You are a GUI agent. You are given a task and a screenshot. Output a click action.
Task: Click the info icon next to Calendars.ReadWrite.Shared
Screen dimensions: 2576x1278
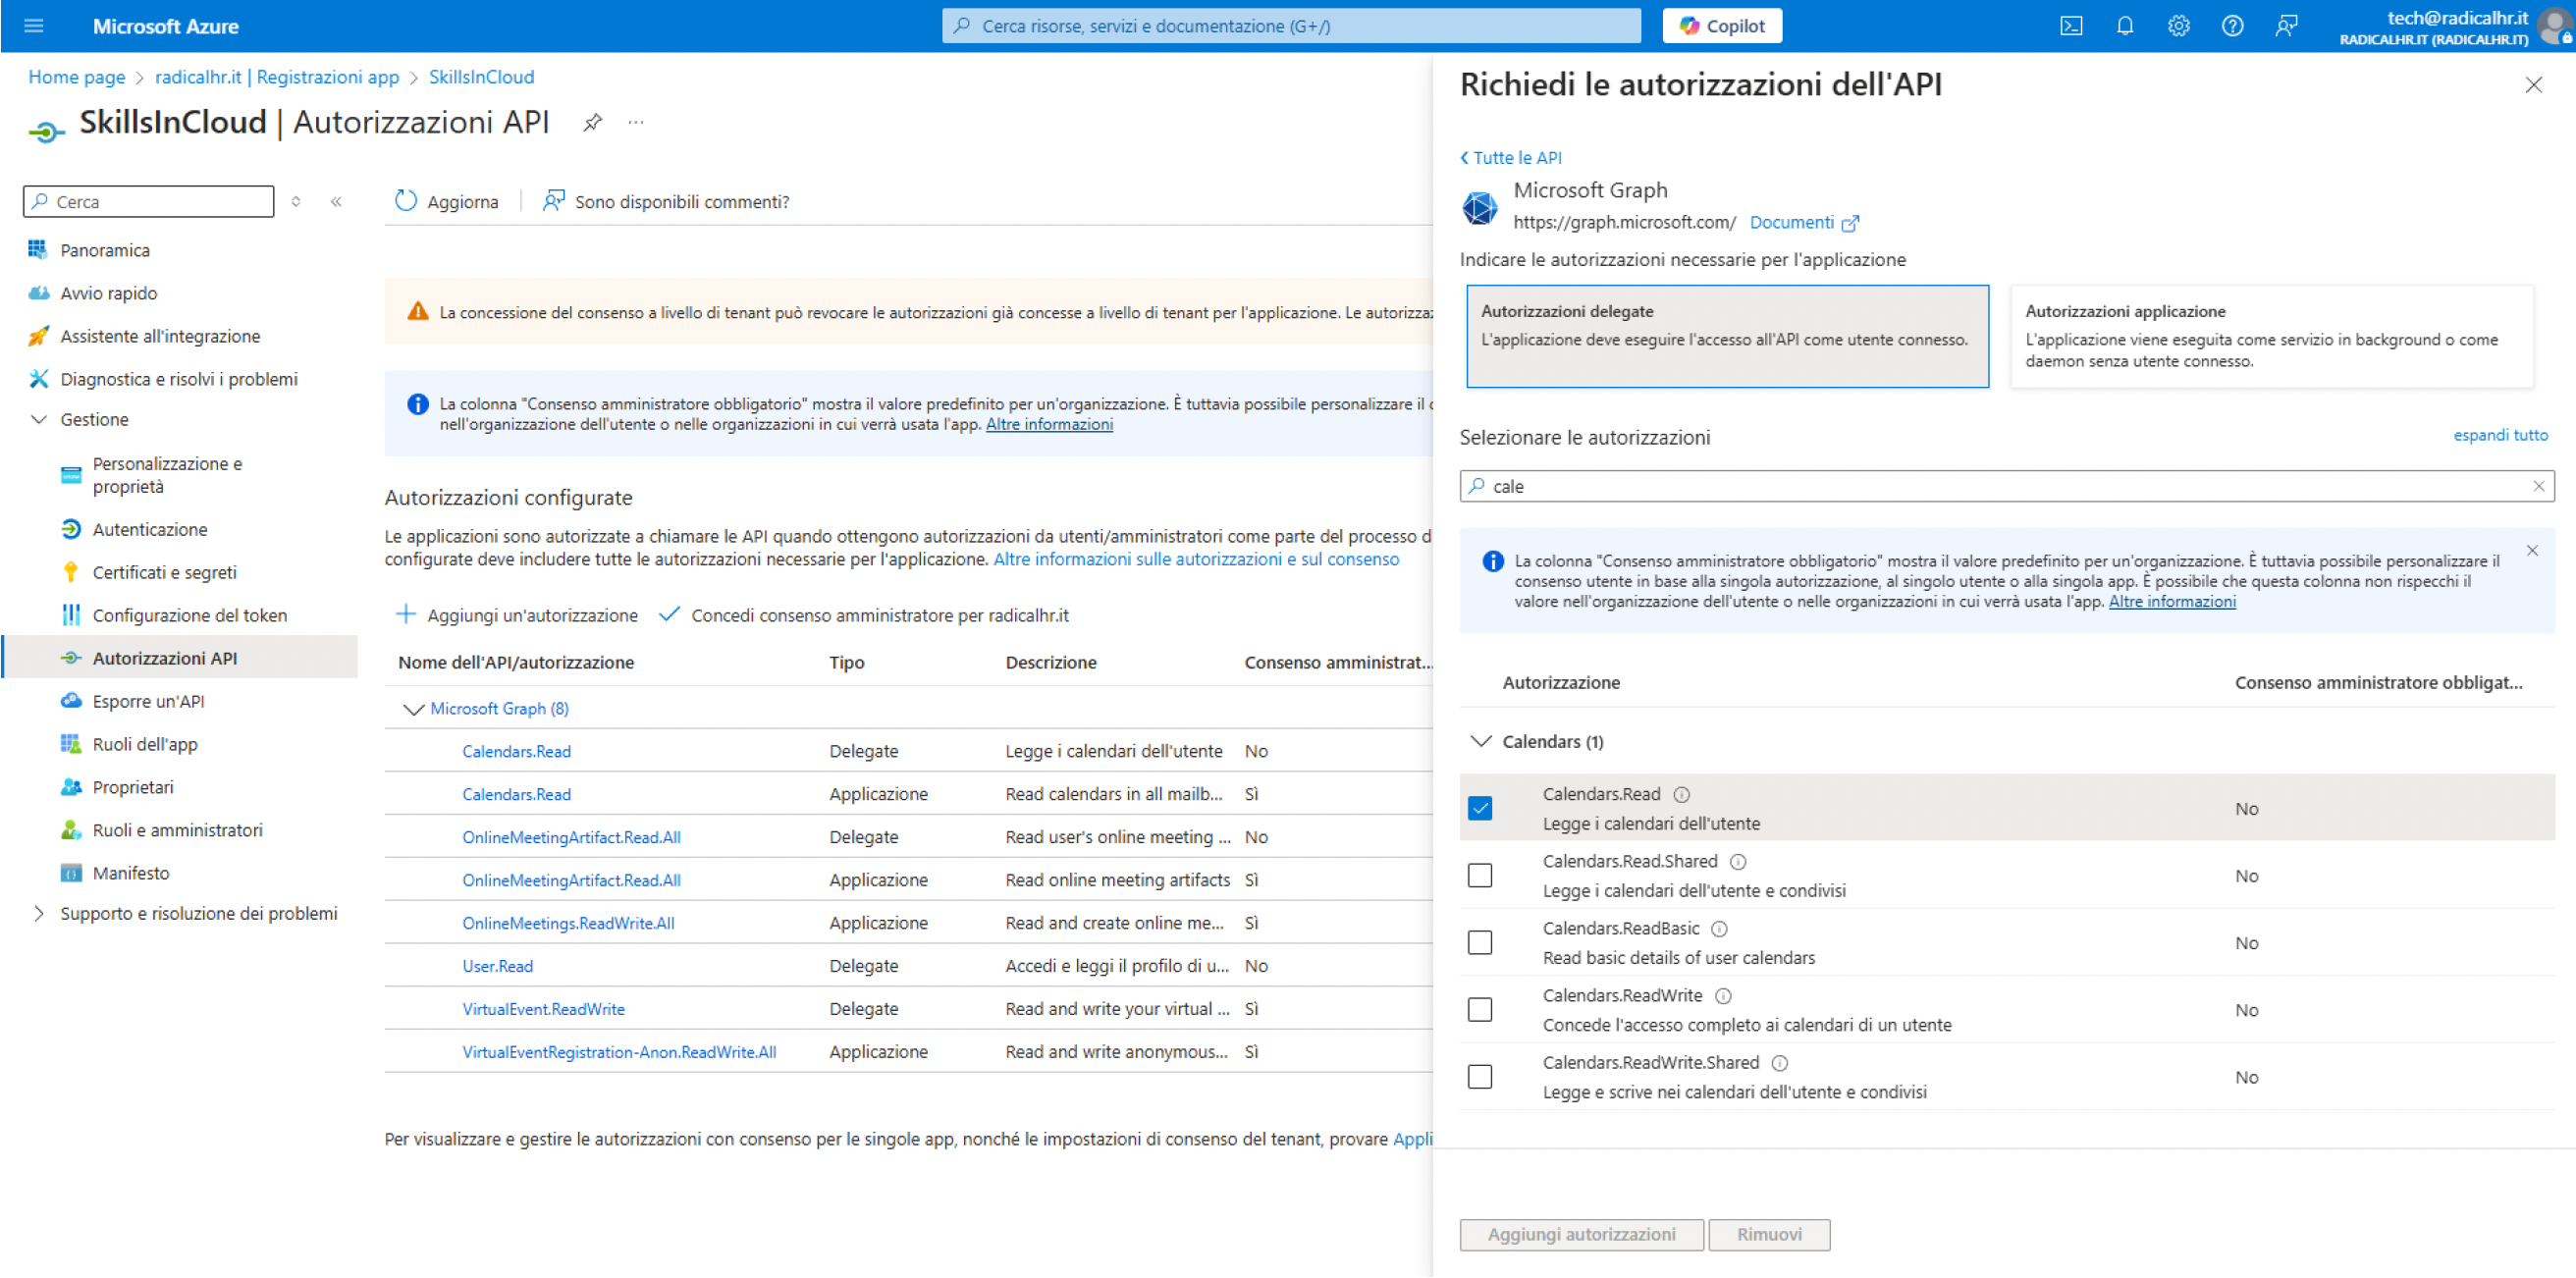pyautogui.click(x=1780, y=1063)
